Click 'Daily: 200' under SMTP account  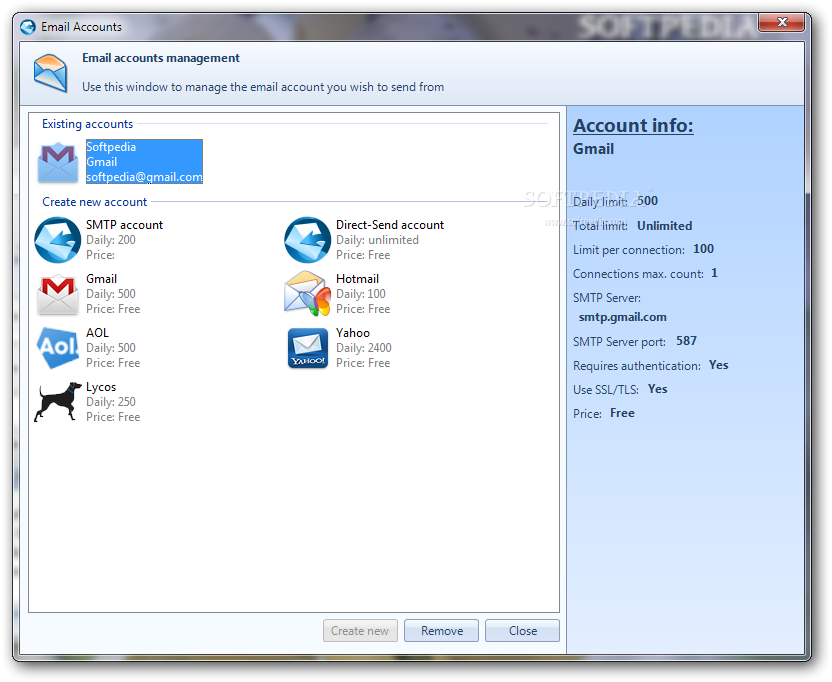click(x=111, y=240)
